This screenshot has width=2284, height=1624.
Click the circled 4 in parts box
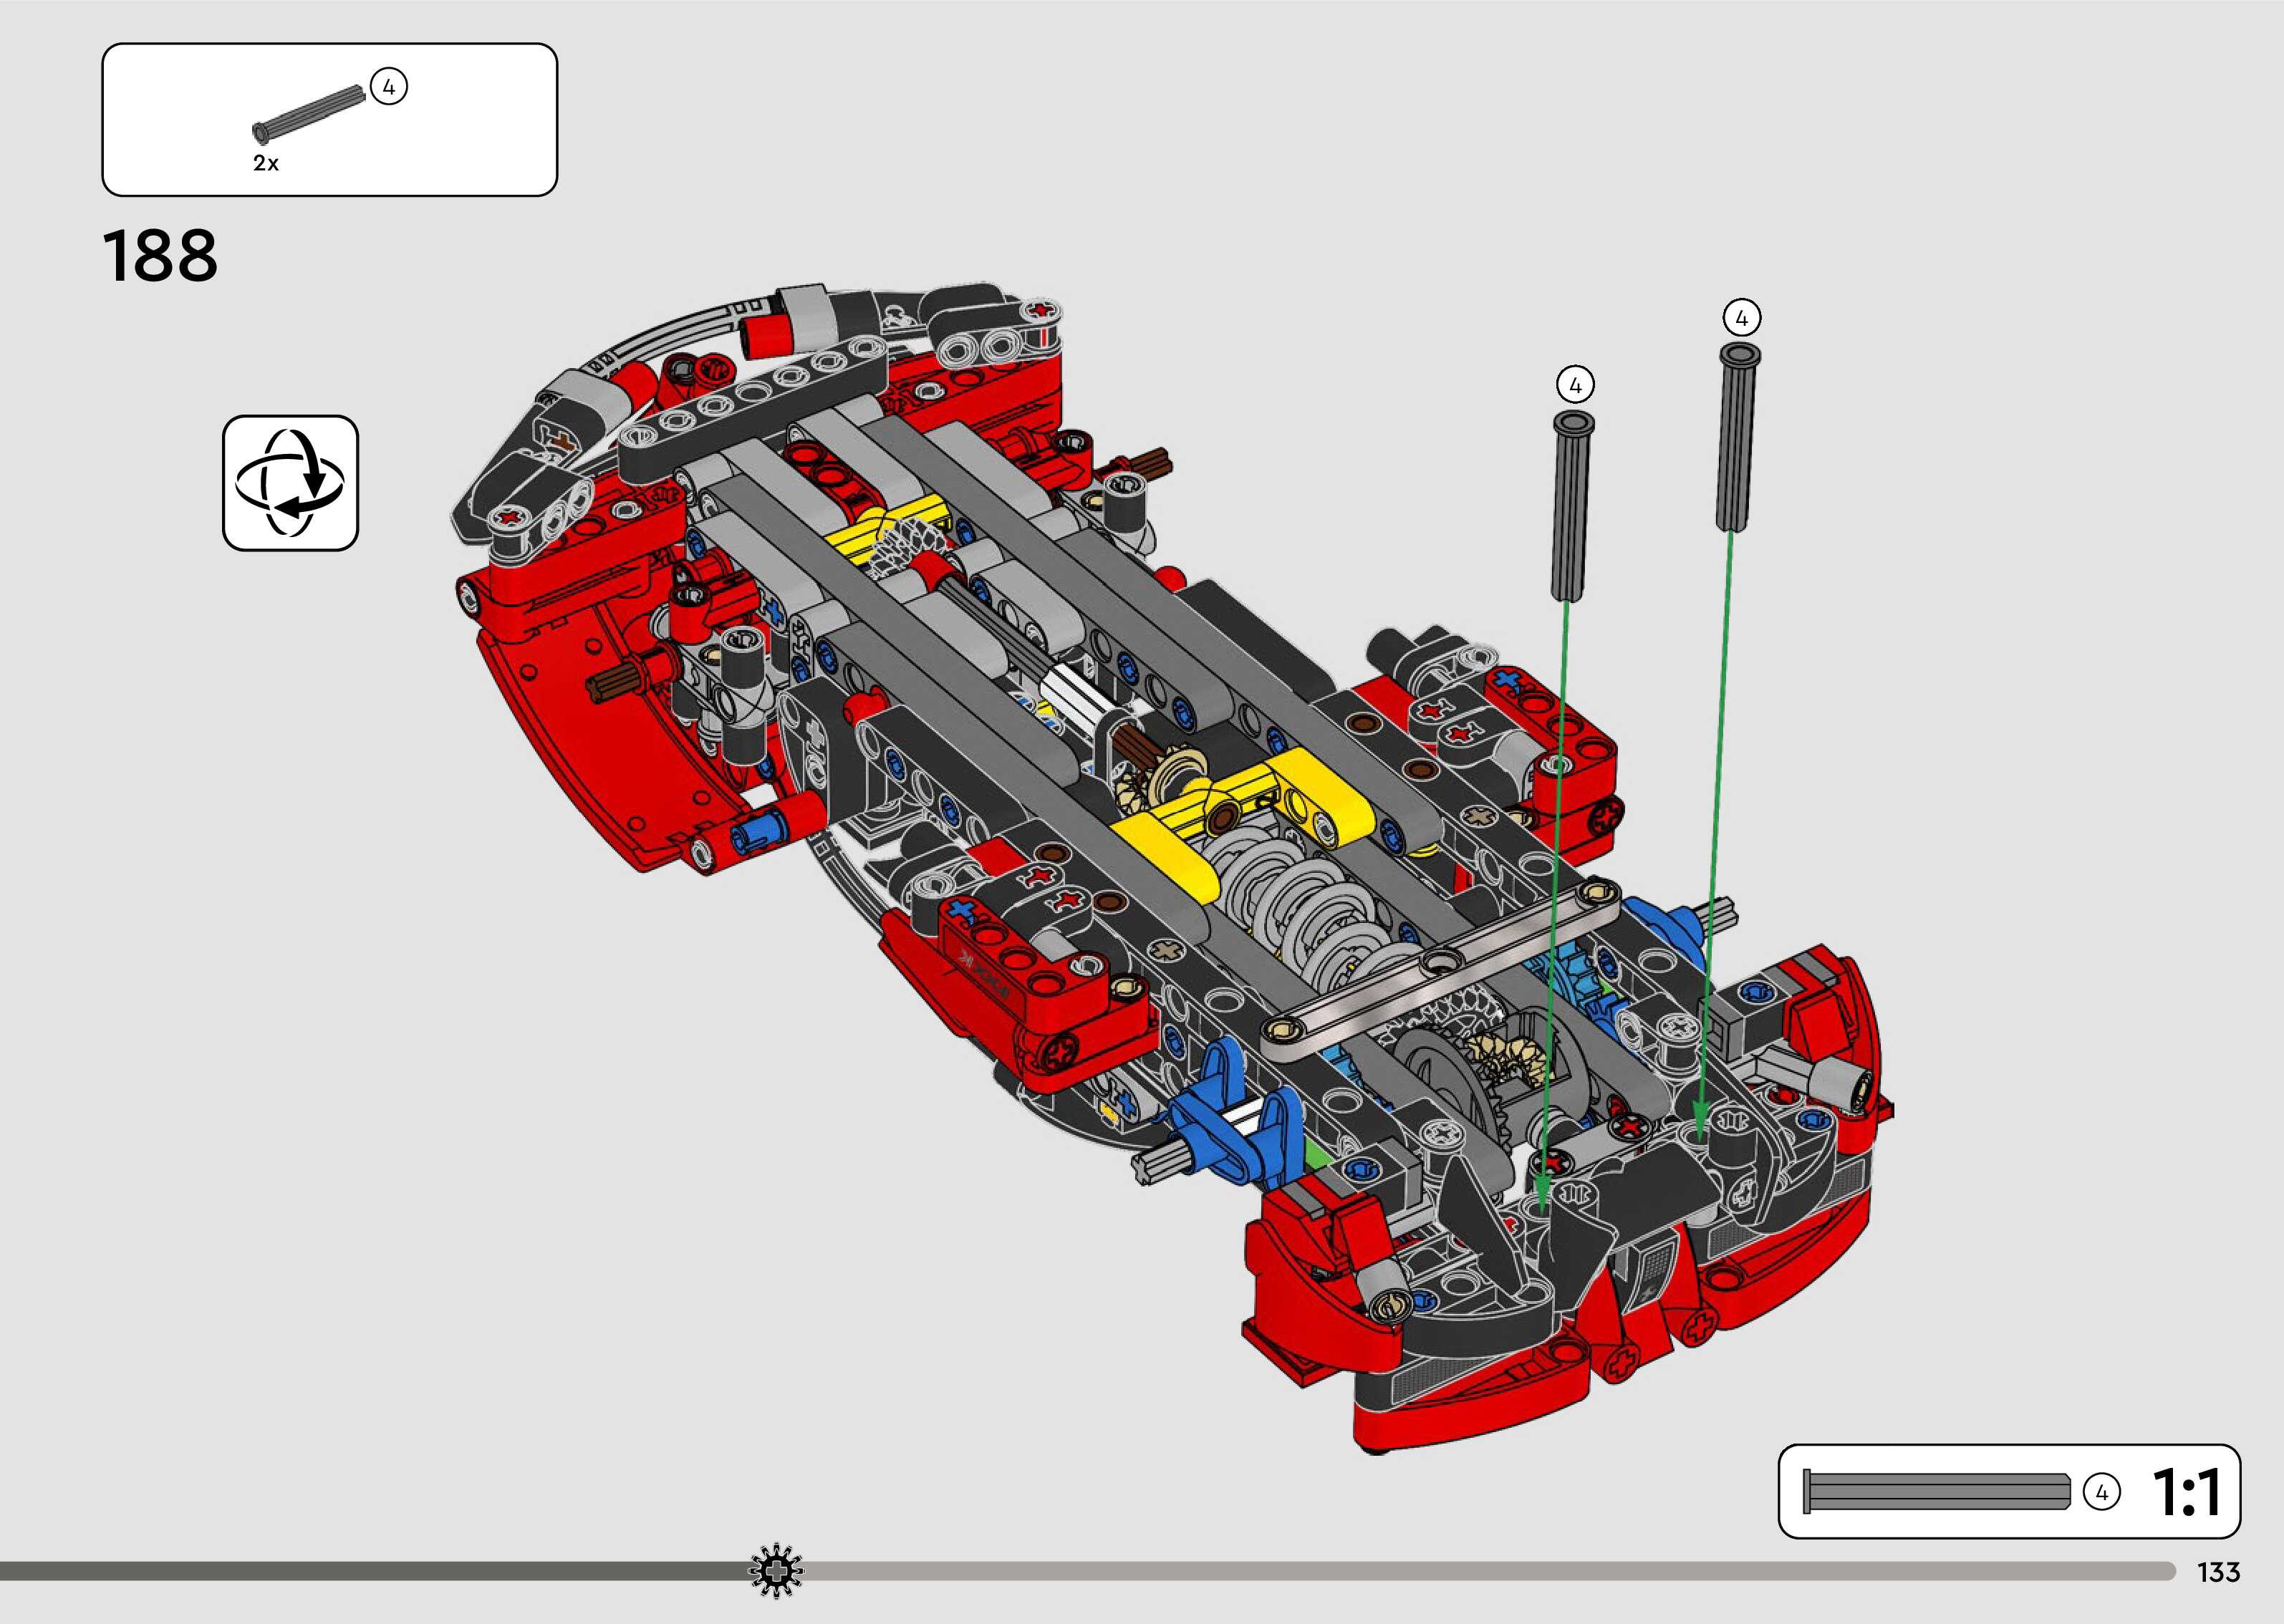pyautogui.click(x=389, y=87)
